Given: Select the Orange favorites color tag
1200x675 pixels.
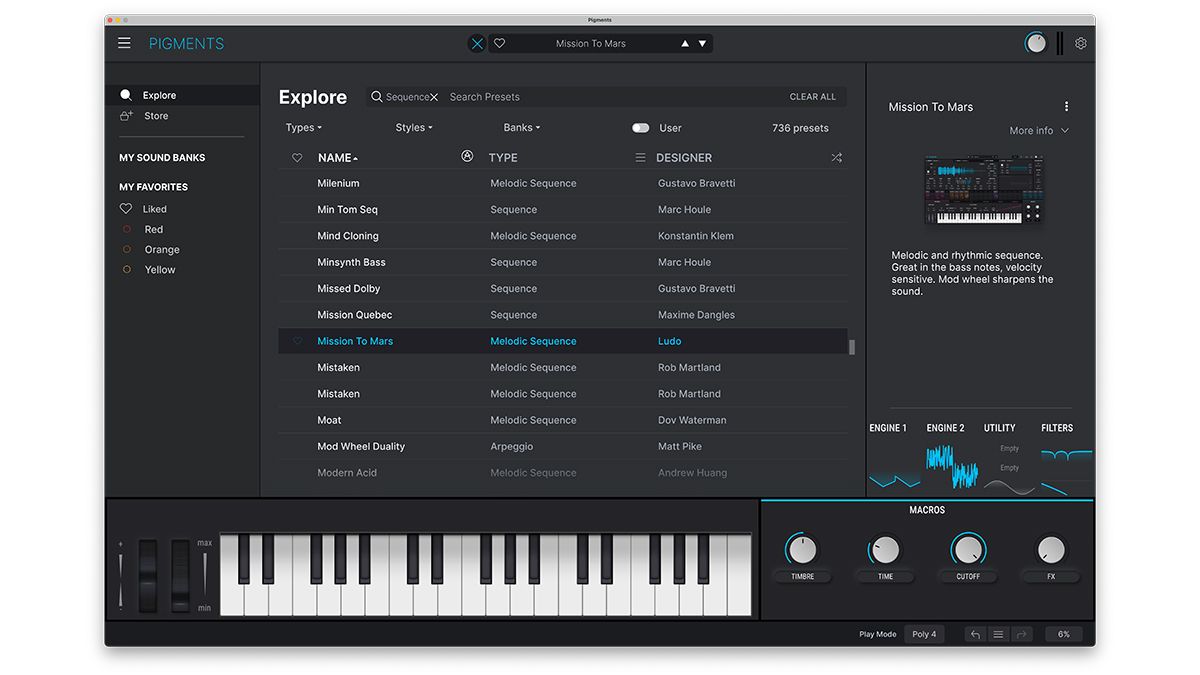Looking at the screenshot, I should click(127, 249).
